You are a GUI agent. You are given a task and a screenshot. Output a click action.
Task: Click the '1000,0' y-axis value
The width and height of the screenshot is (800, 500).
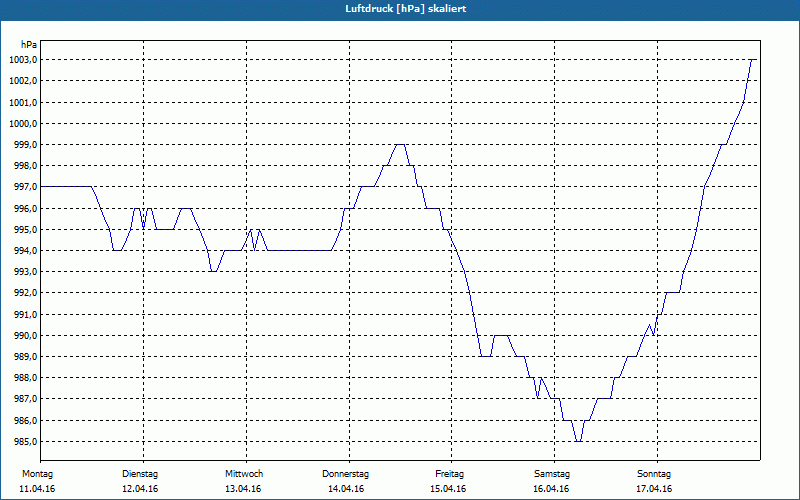(23, 123)
